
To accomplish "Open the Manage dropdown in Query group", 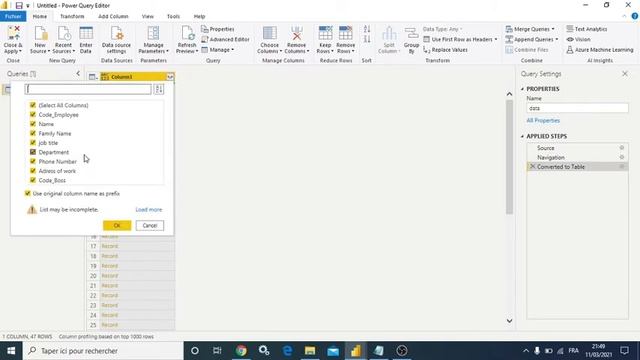I will click(x=218, y=50).
